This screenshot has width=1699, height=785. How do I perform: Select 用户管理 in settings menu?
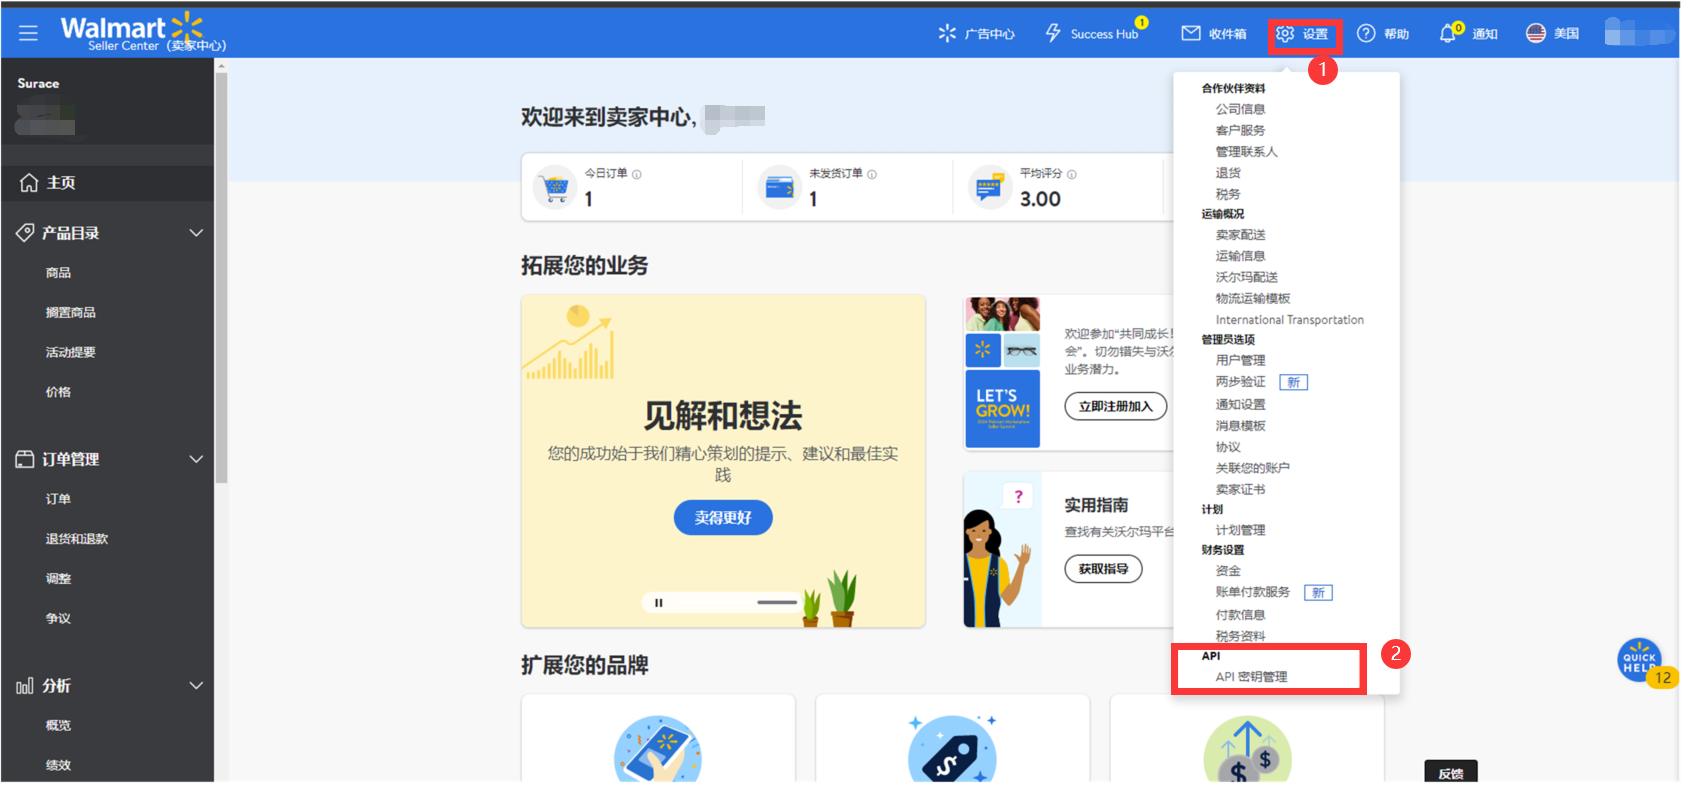[x=1240, y=360]
